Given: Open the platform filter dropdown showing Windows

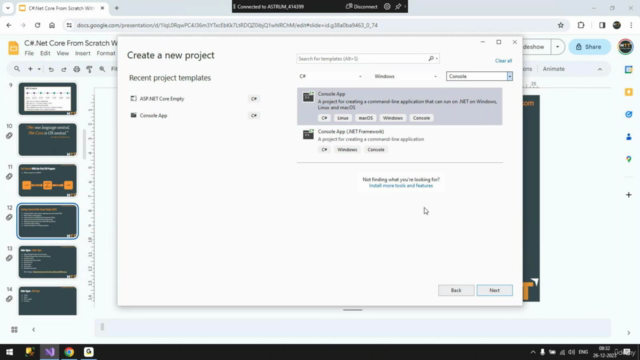Looking at the screenshot, I should 405,76.
